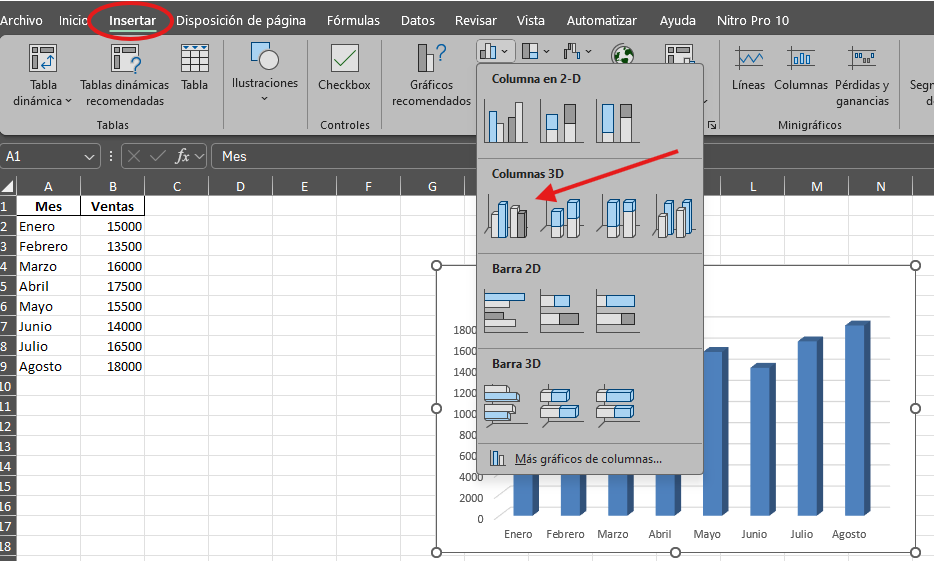Switch to the Fórmulas tab
Screen dimensions: 934x561
point(353,20)
